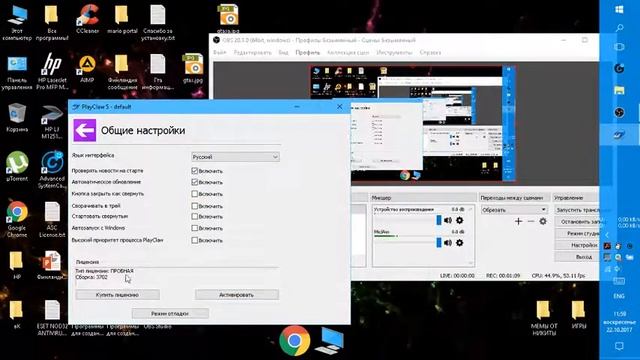640x360 pixels.
Task: Select the Google Chrome desktop shortcut
Action: point(17,220)
